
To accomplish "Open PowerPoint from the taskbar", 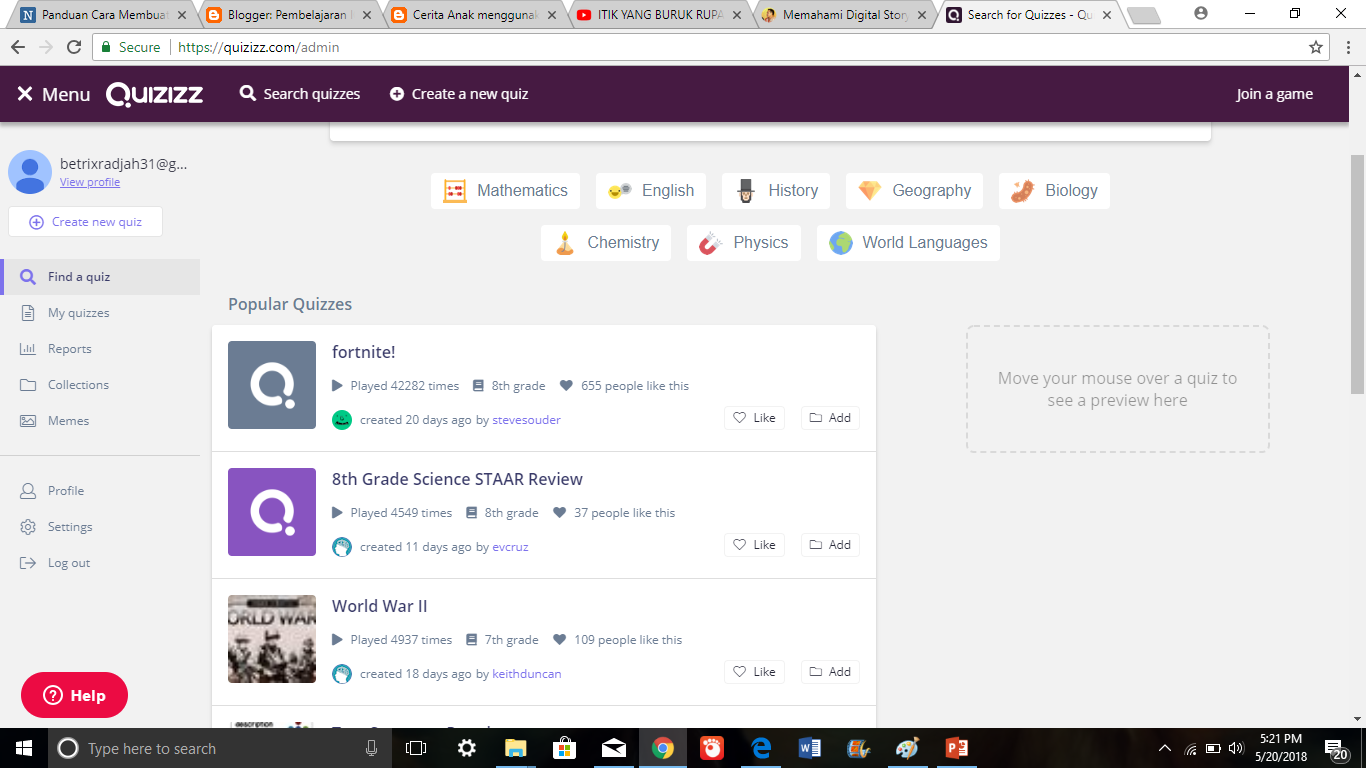I will coord(957,748).
